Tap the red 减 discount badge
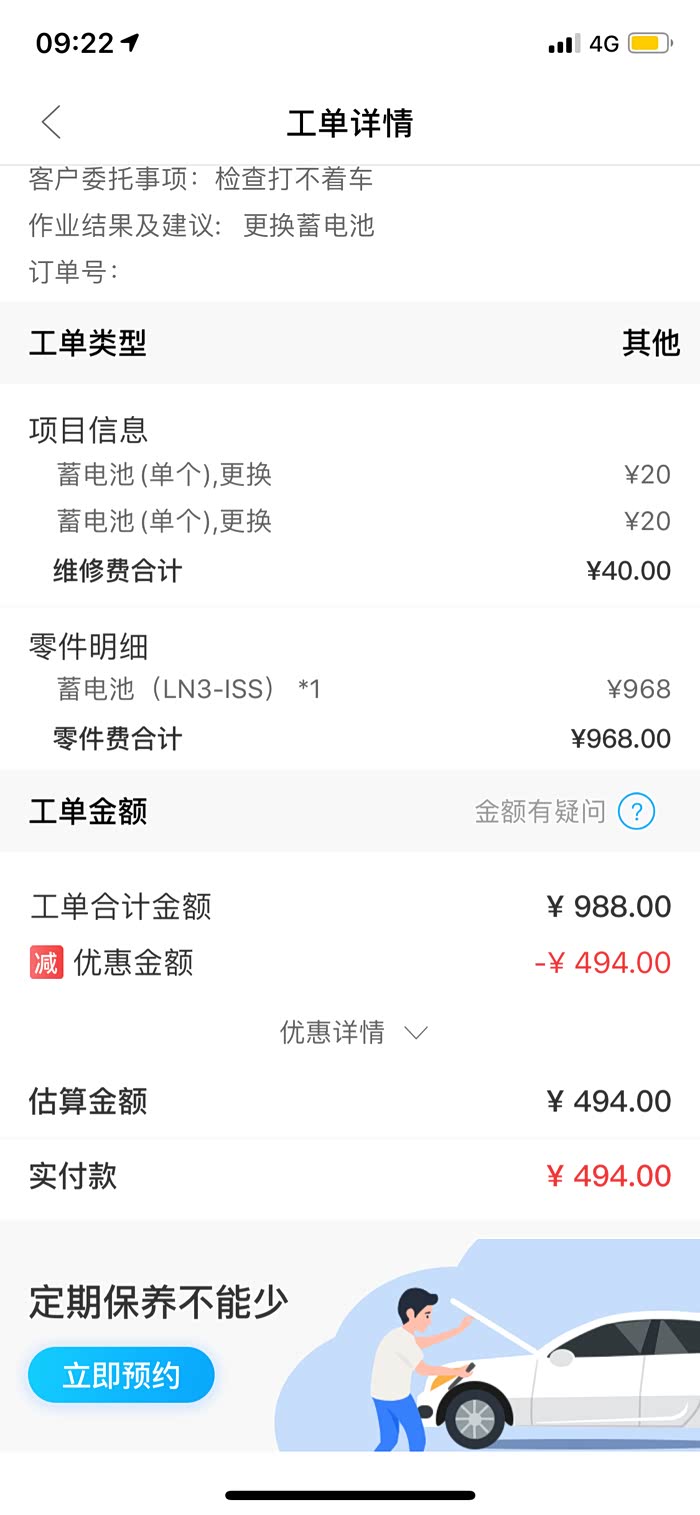The width and height of the screenshot is (700, 1515). 46,962
